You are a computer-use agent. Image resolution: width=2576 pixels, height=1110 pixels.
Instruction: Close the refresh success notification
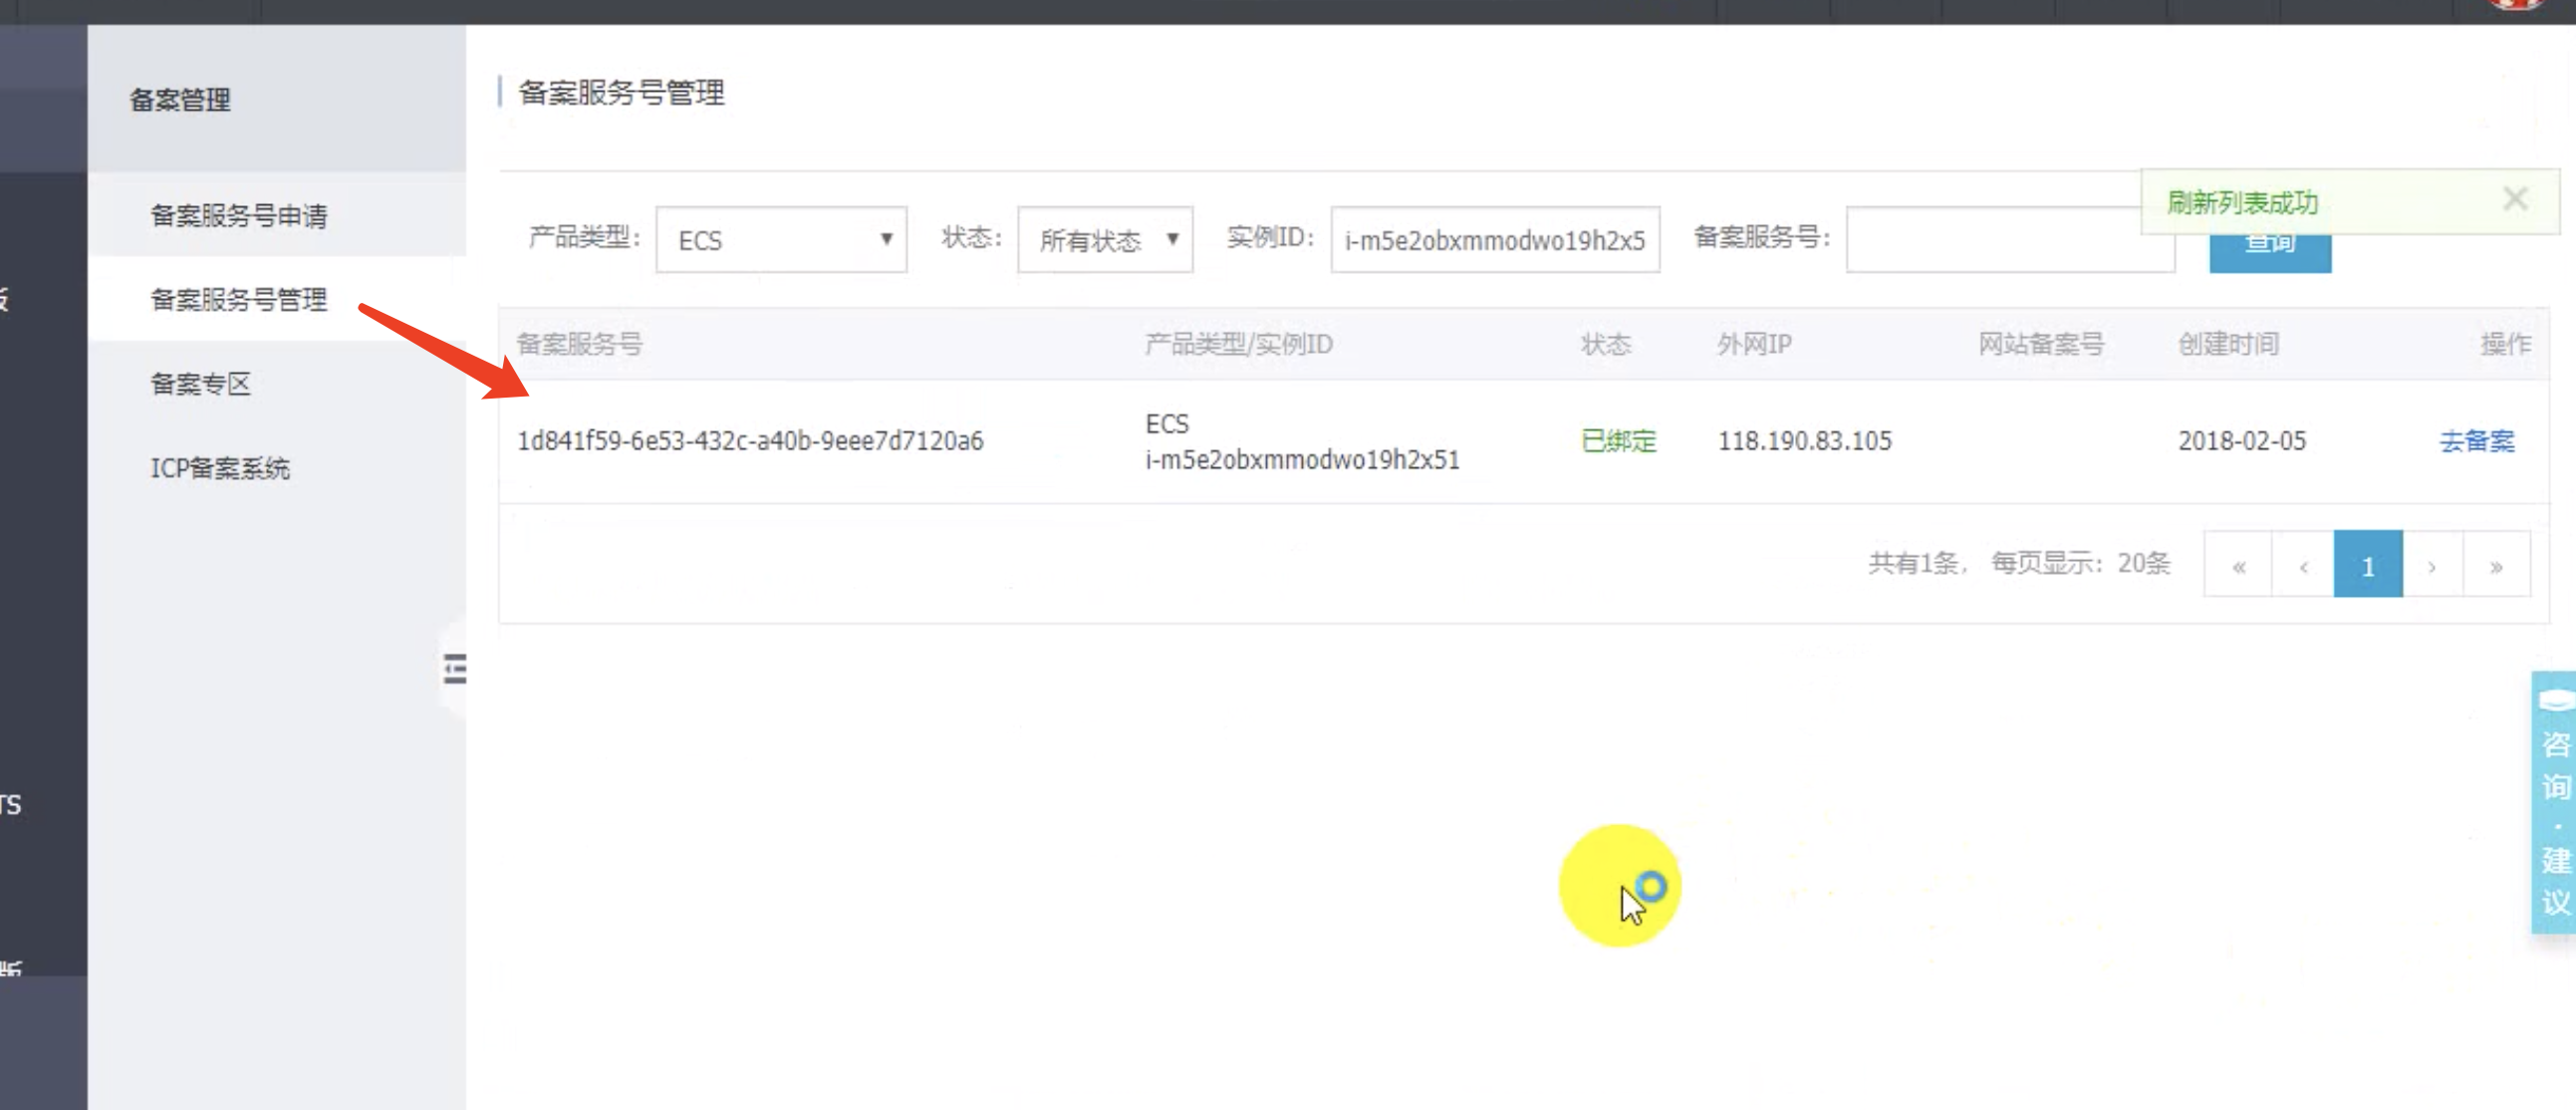[x=2515, y=199]
